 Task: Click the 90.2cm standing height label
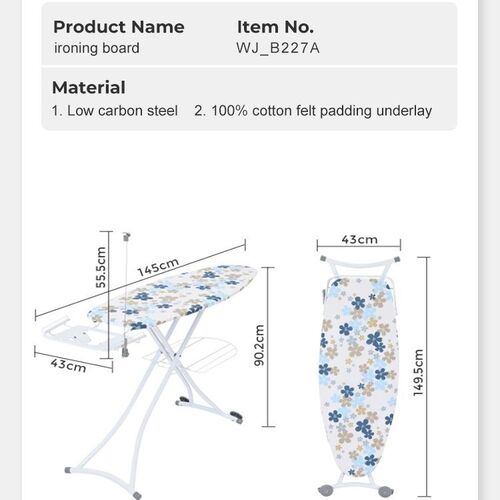pos(259,345)
